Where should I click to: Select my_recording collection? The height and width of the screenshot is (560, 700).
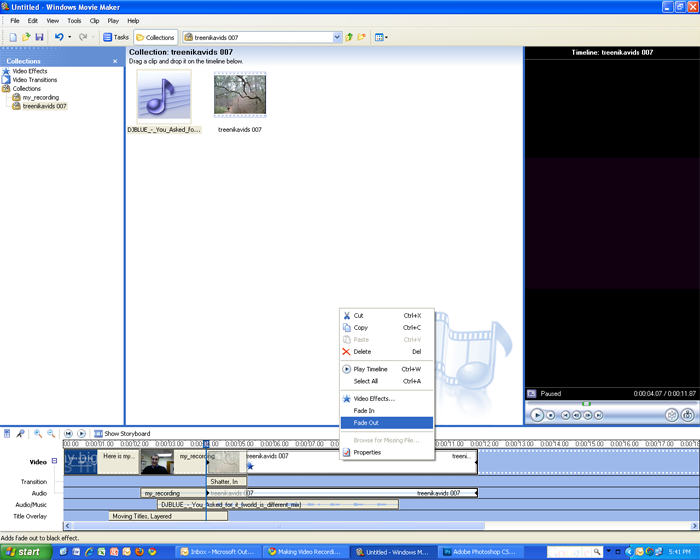pos(41,97)
